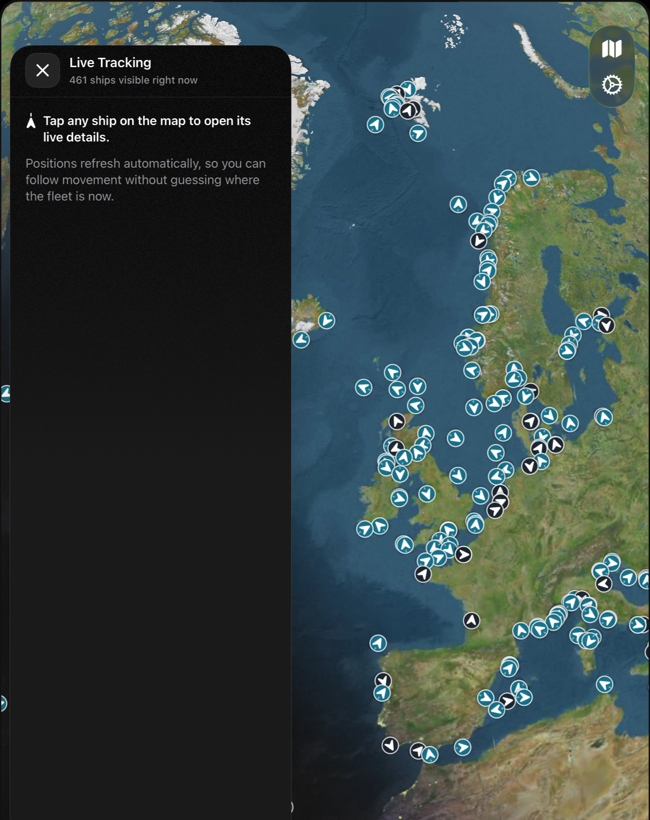The image size is (650, 820).
Task: Click the 'Positions refresh automatically' description text
Action: [145, 180]
